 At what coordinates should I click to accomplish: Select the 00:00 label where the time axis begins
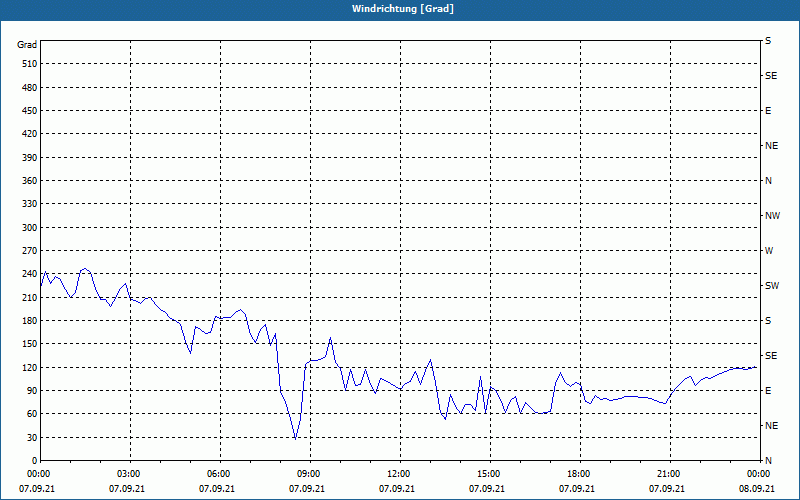39,474
